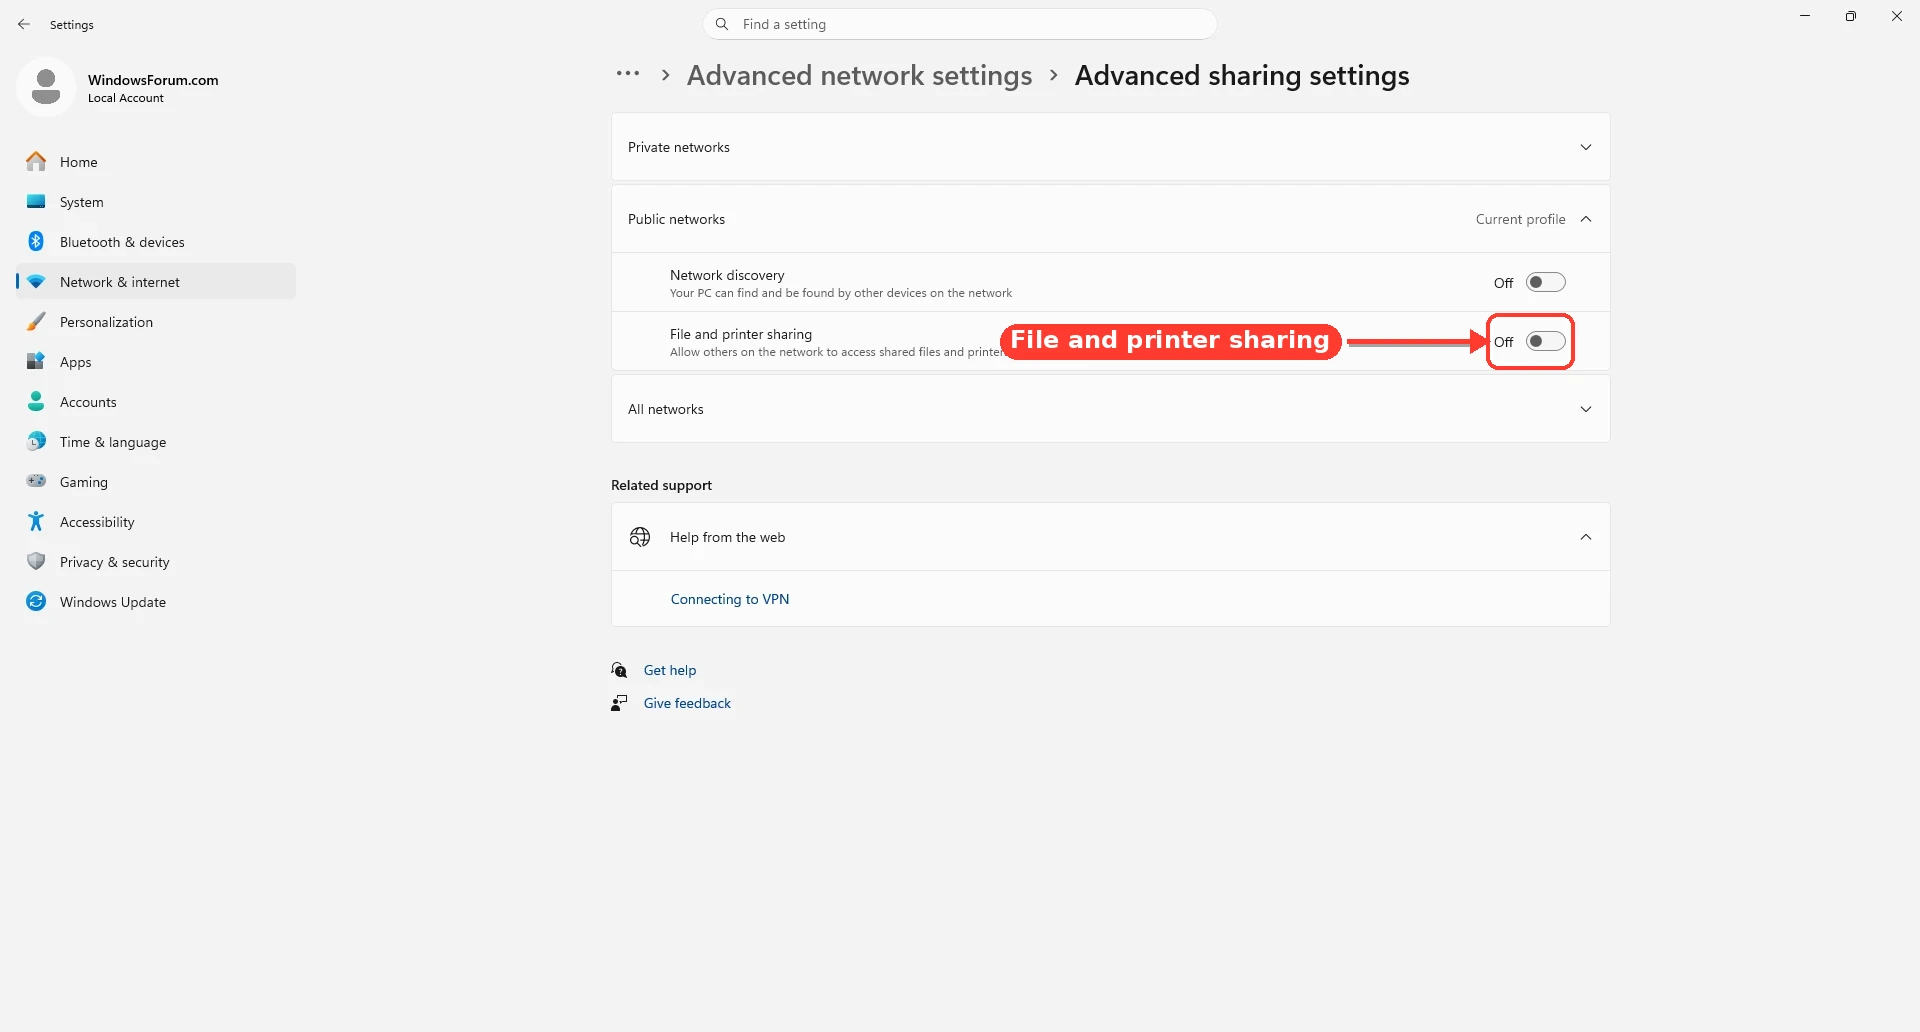
Task: Click in the Find a setting box
Action: (x=960, y=24)
